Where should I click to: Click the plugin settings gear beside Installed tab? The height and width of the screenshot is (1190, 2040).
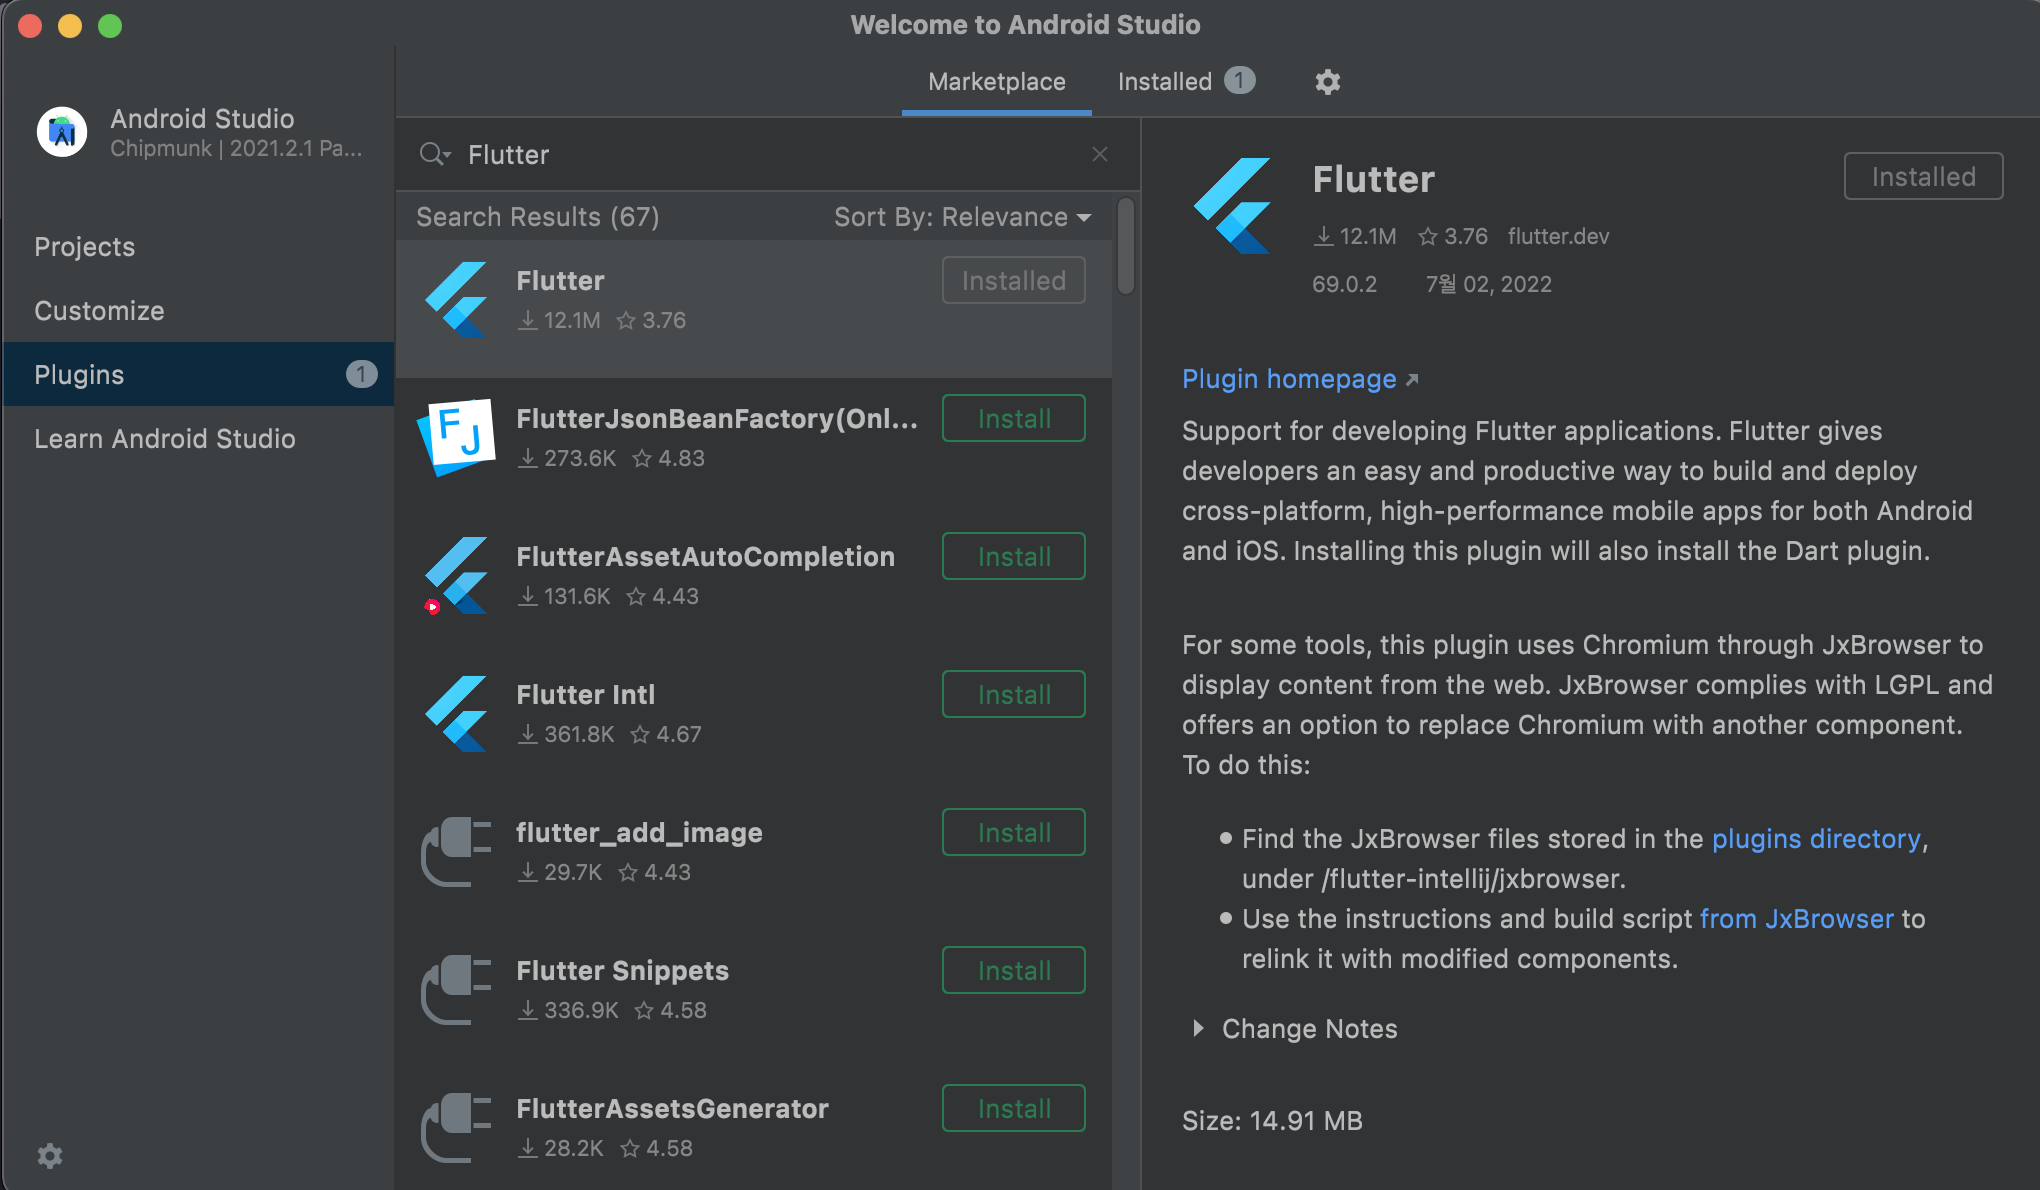click(1327, 82)
